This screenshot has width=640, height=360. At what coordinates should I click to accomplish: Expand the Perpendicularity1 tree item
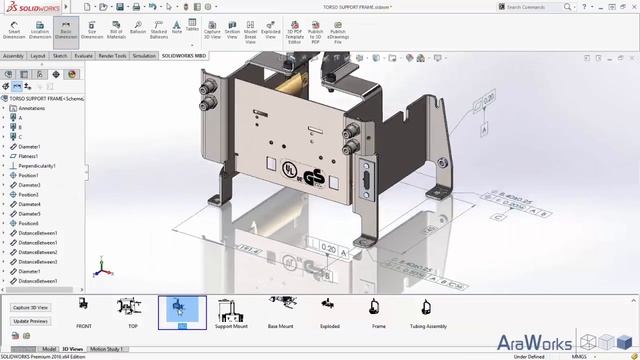click(x=4, y=166)
